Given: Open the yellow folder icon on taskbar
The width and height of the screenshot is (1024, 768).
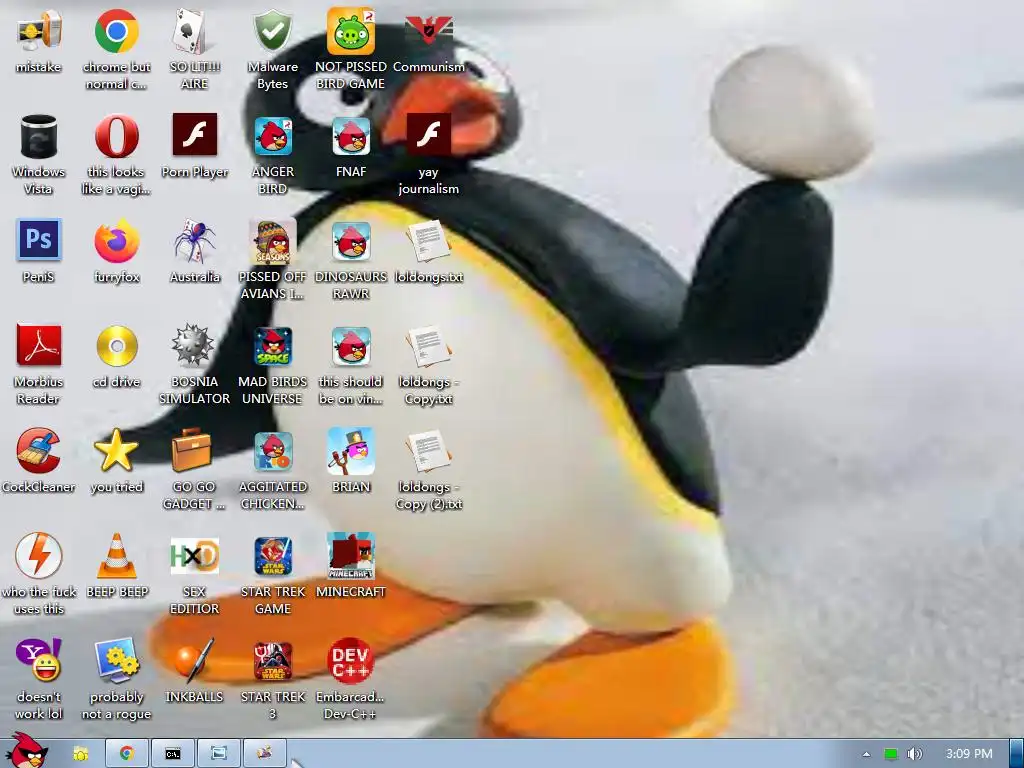Looking at the screenshot, I should pyautogui.click(x=81, y=754).
